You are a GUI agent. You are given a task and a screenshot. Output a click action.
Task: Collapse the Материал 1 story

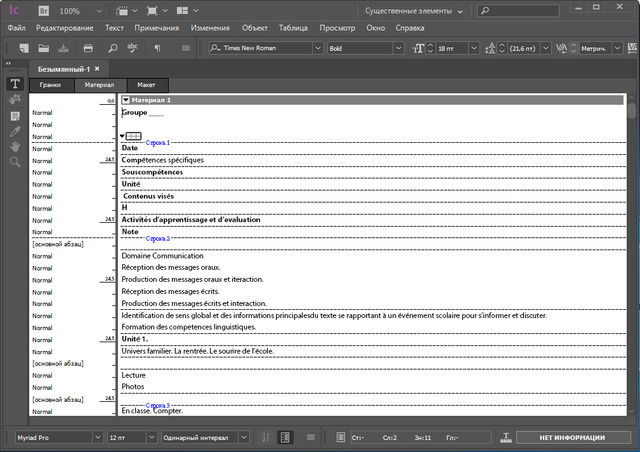[x=125, y=100]
